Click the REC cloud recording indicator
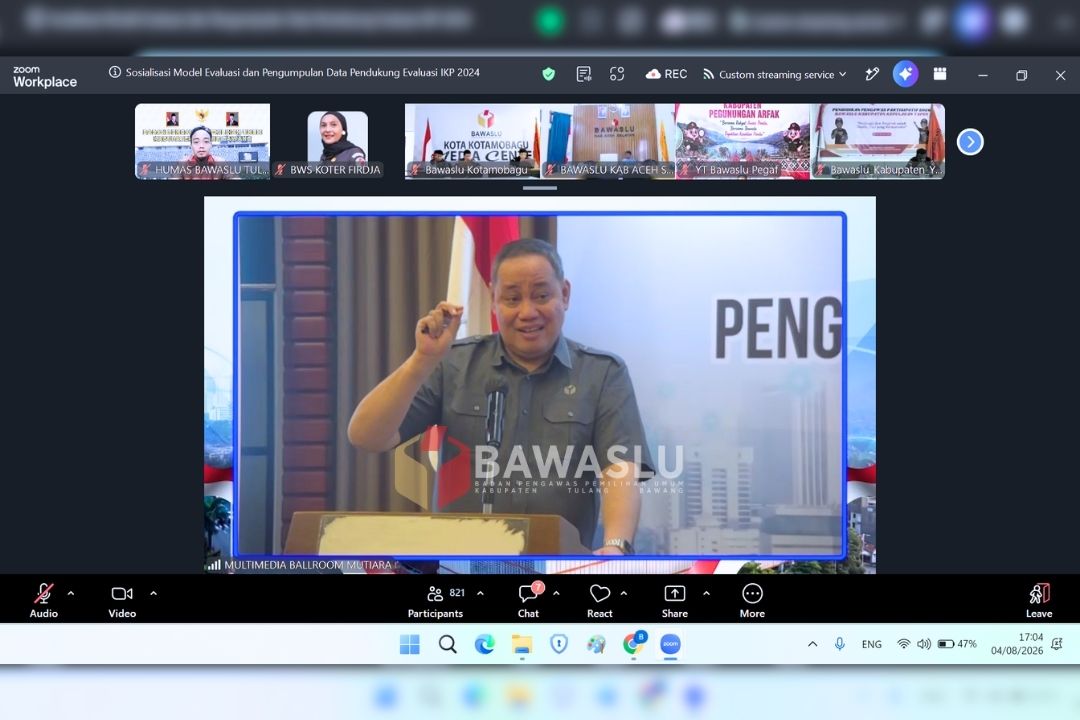Screen dimensions: 1080x720 click(666, 74)
